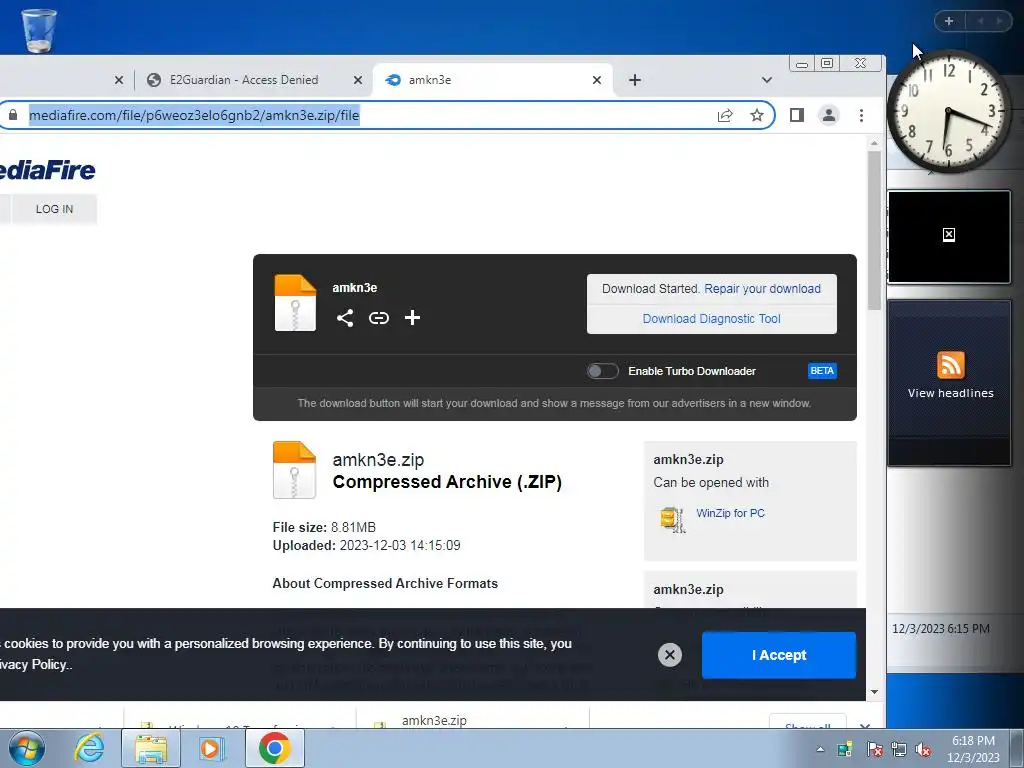Click the muted volume tray icon

pyautogui.click(x=923, y=749)
